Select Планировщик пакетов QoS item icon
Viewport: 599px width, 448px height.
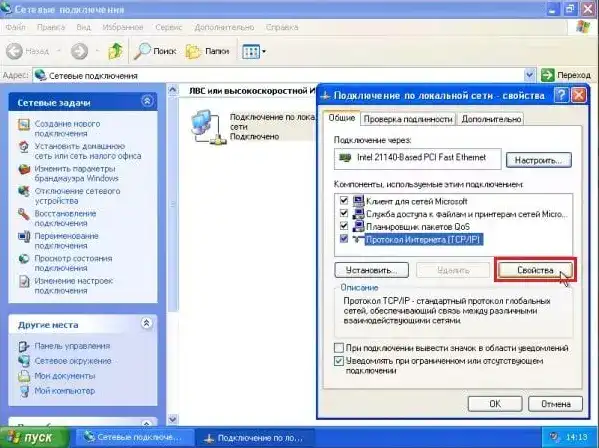[x=358, y=226]
